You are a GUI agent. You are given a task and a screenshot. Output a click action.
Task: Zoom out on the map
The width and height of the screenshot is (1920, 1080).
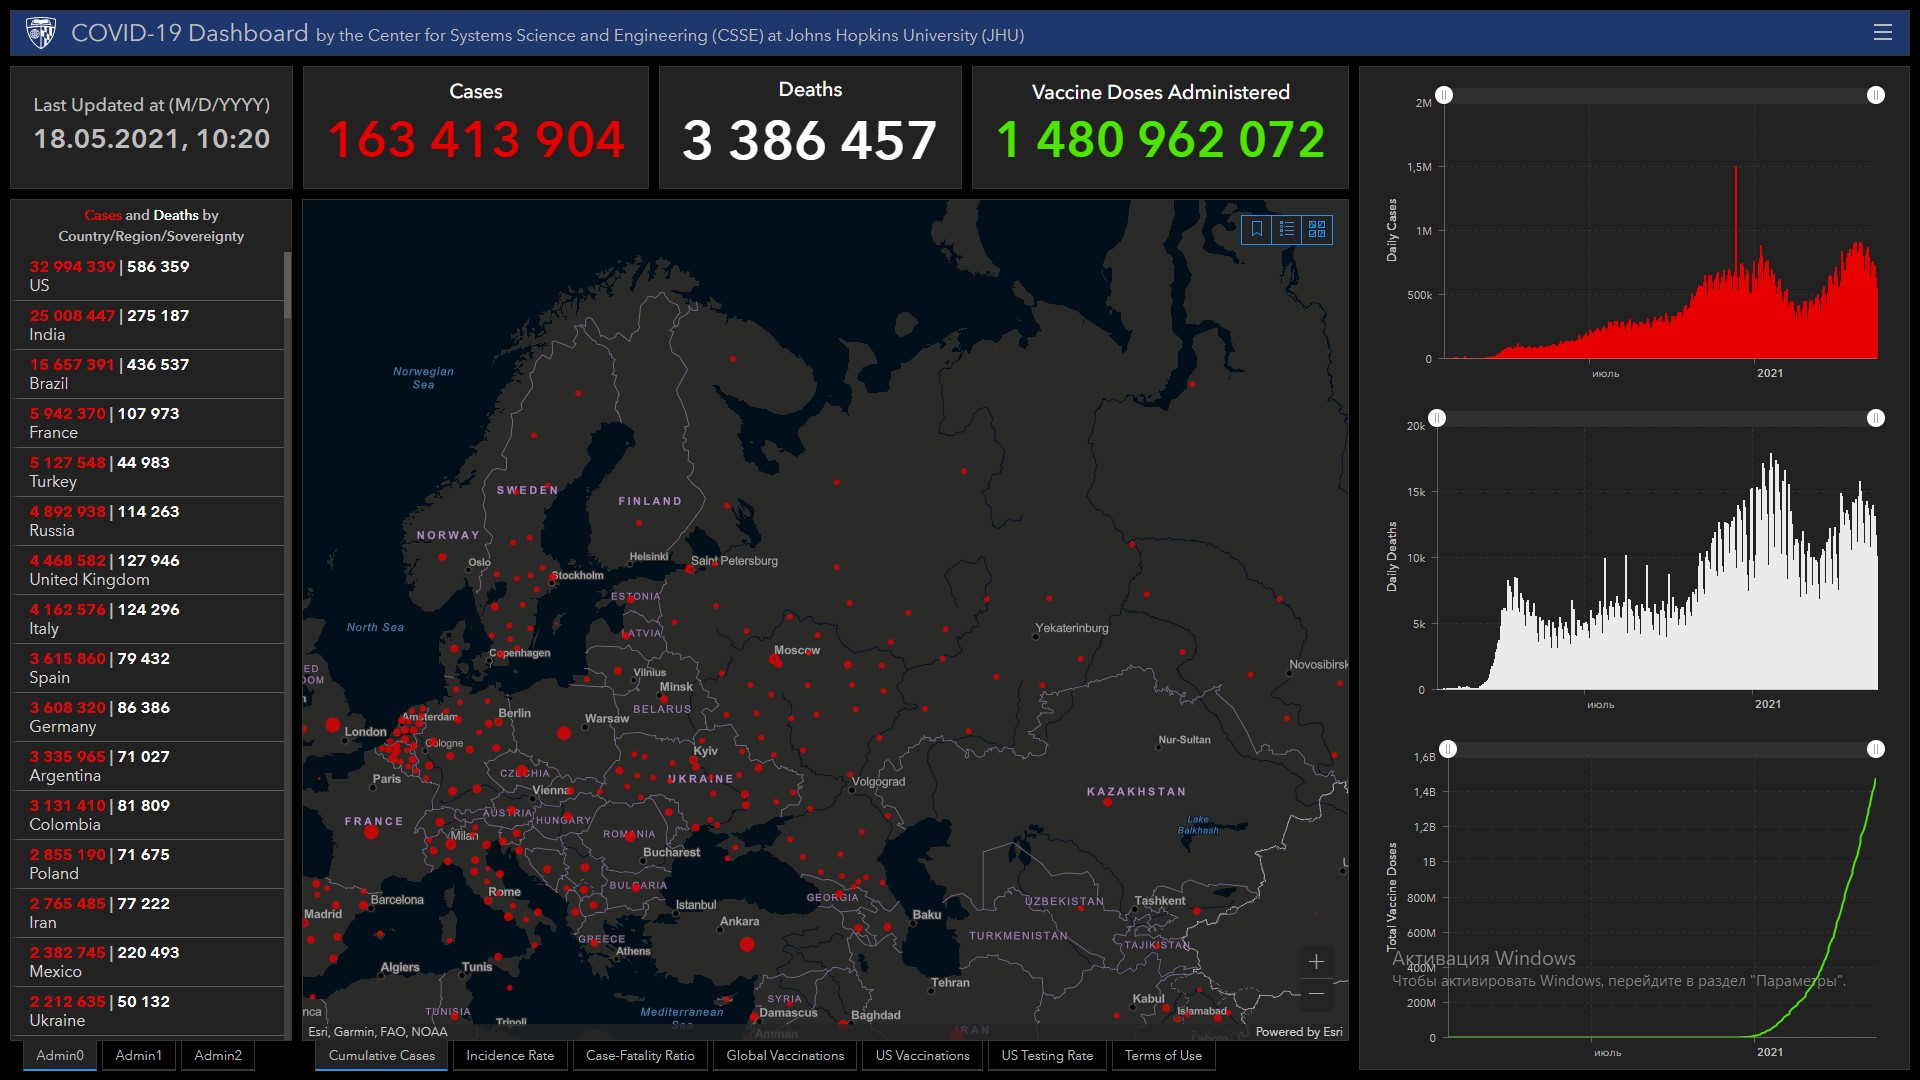(1316, 994)
